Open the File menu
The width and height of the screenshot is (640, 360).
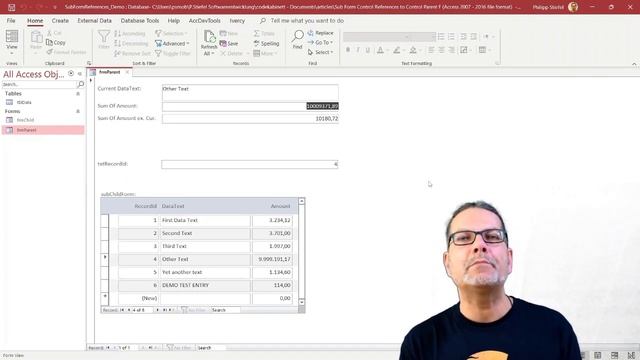(x=11, y=20)
